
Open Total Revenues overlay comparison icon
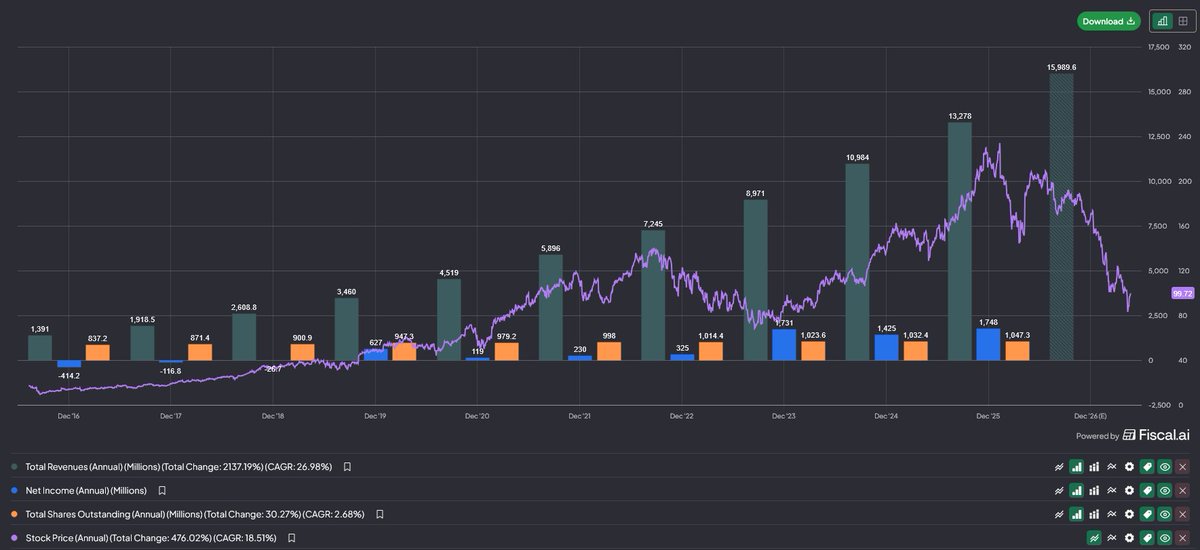coord(1112,467)
